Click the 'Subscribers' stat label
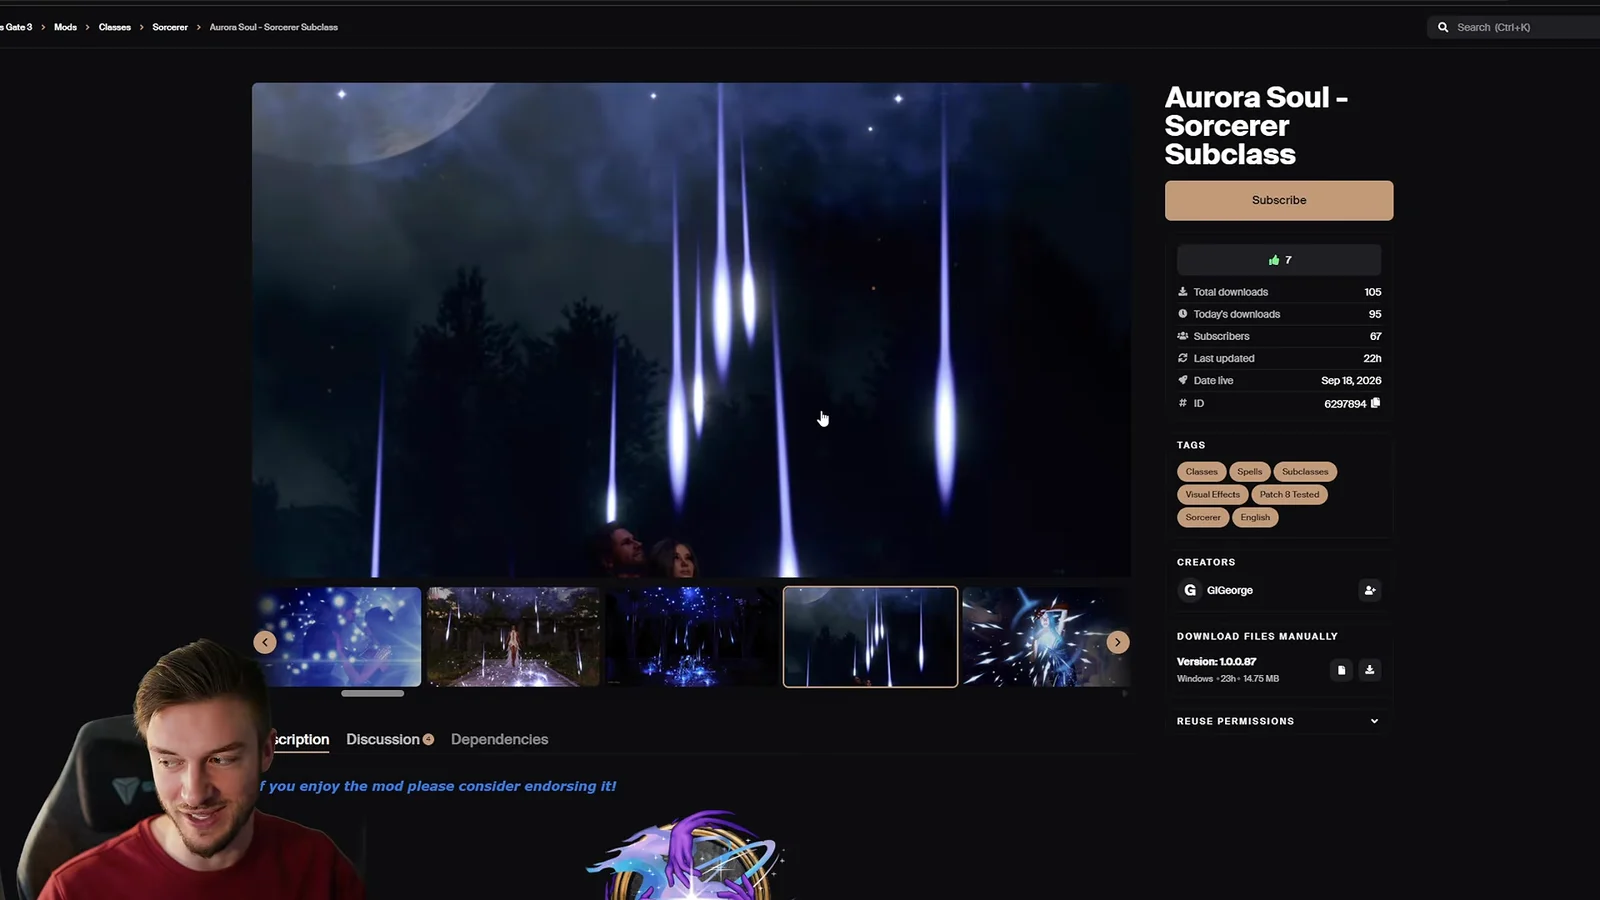 (x=1221, y=336)
